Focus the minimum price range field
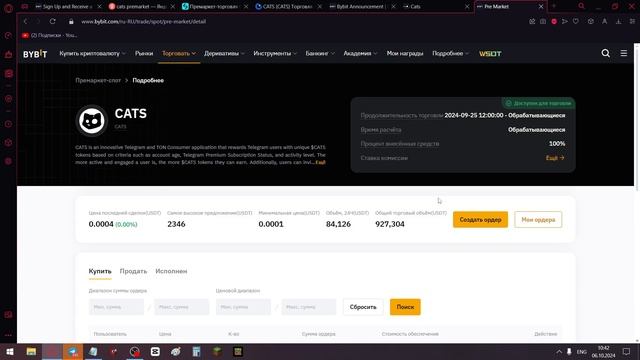 click(x=243, y=307)
